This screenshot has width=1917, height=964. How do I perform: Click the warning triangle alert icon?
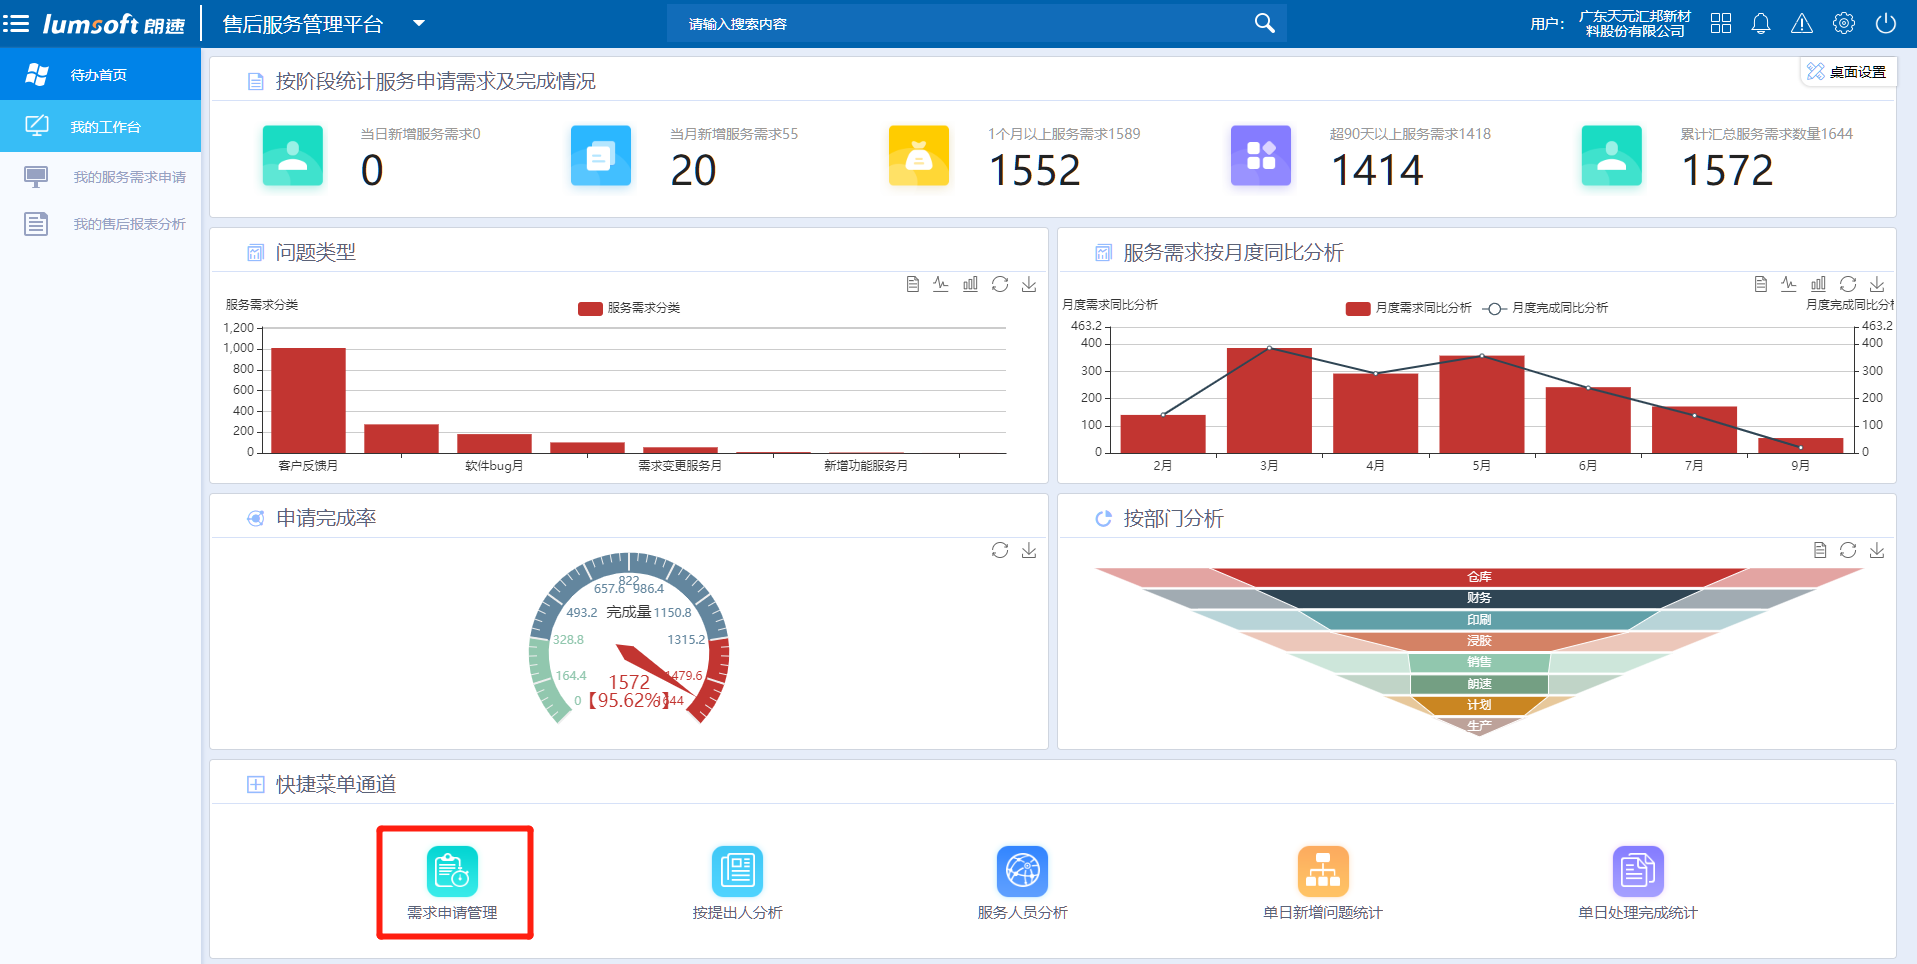coord(1802,24)
